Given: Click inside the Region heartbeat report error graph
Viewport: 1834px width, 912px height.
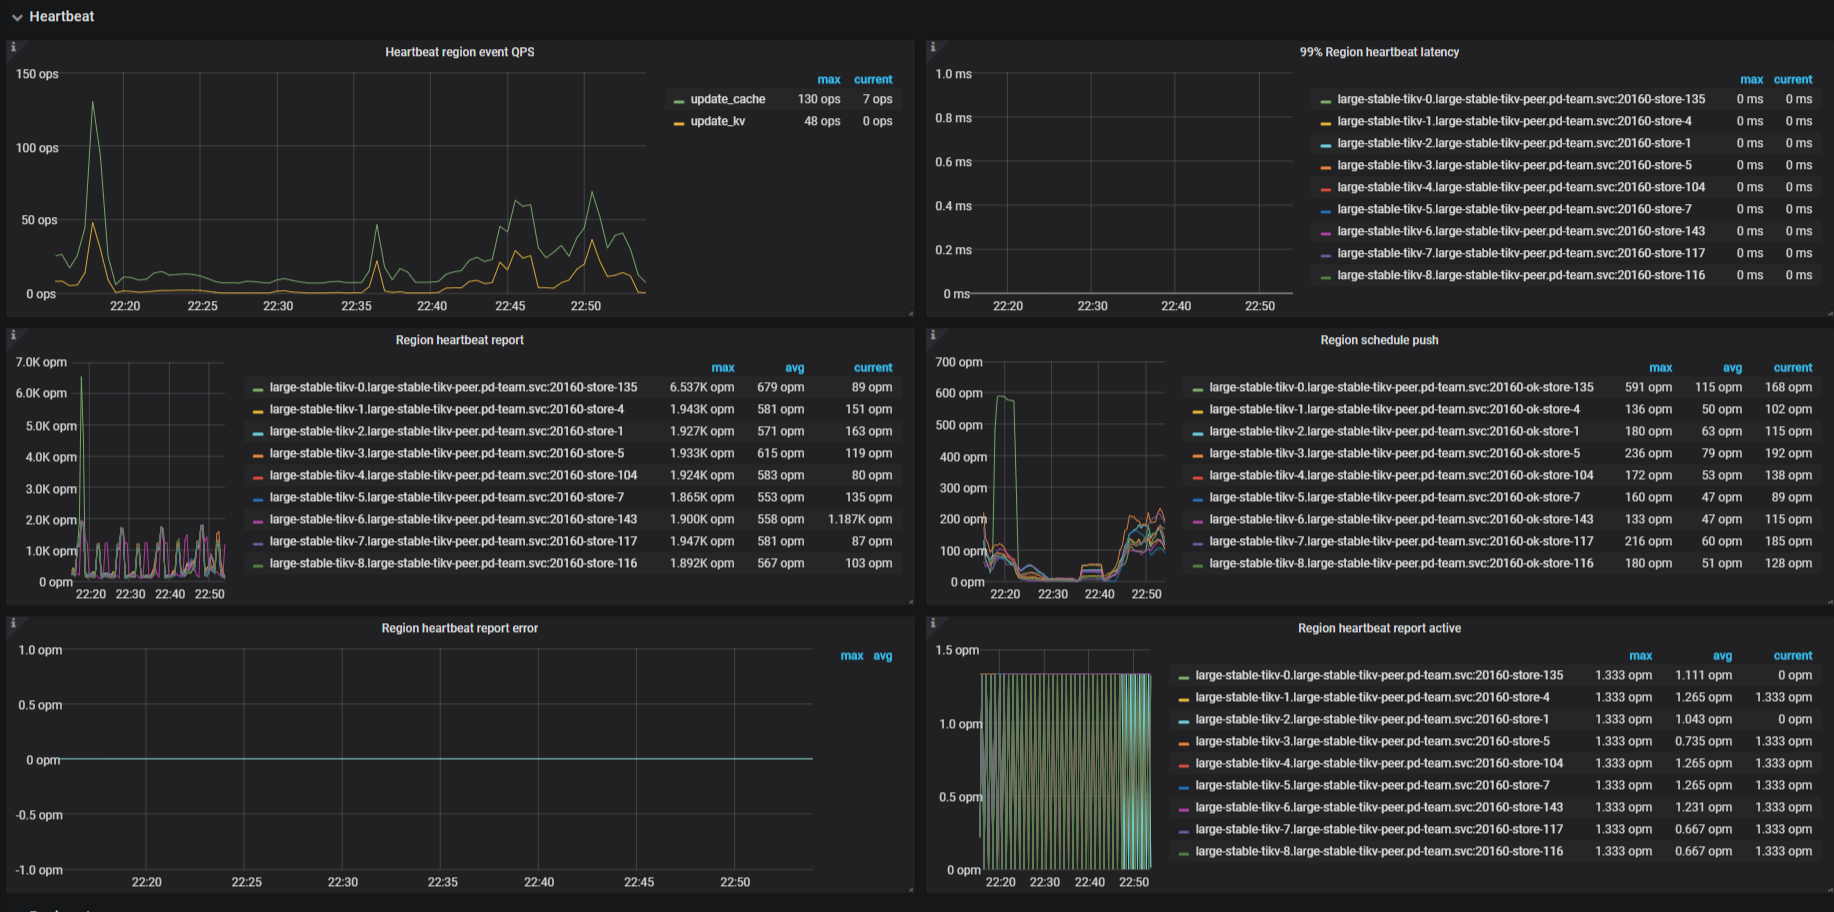Looking at the screenshot, I should pyautogui.click(x=440, y=760).
